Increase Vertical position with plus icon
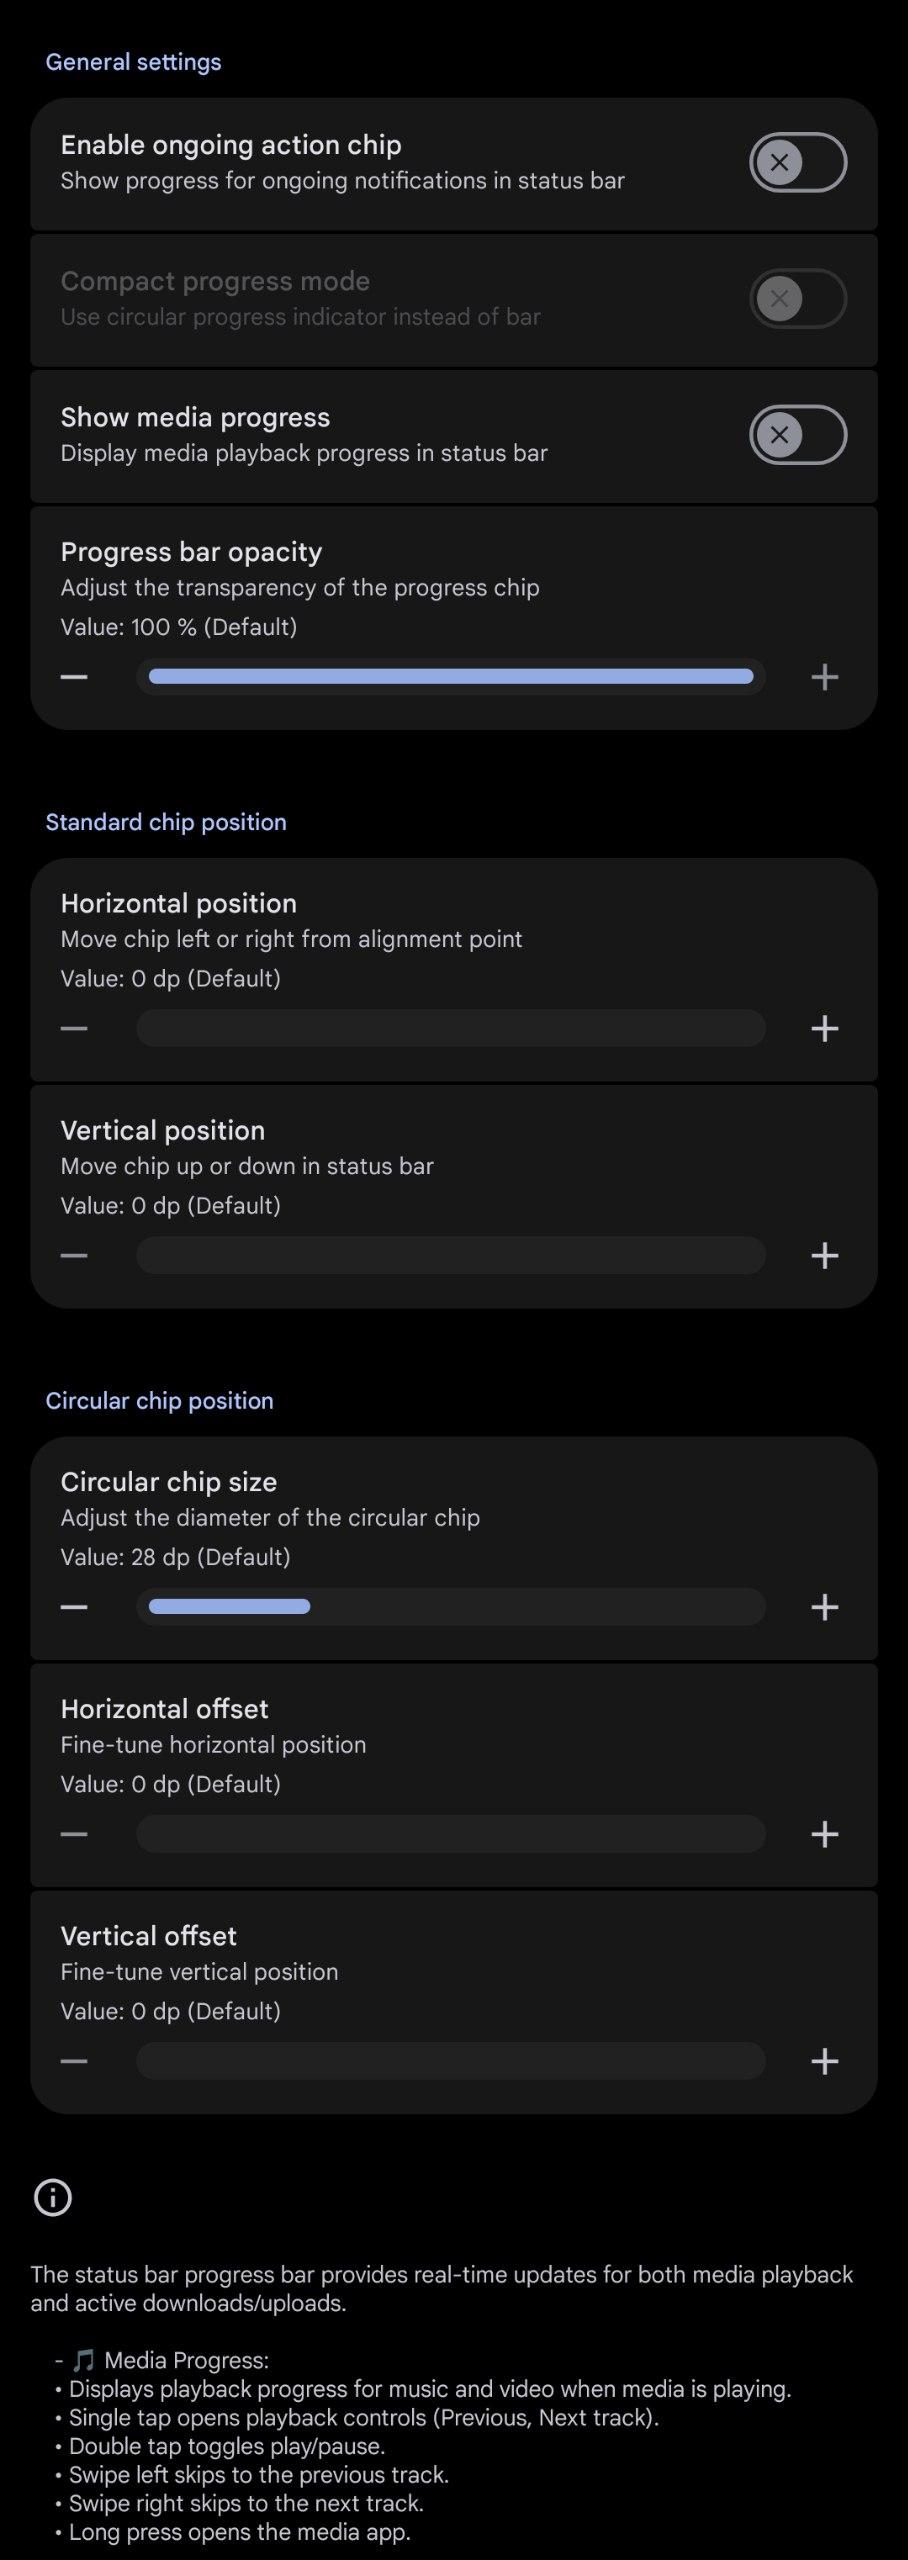Viewport: 908px width, 2560px height. point(824,1255)
